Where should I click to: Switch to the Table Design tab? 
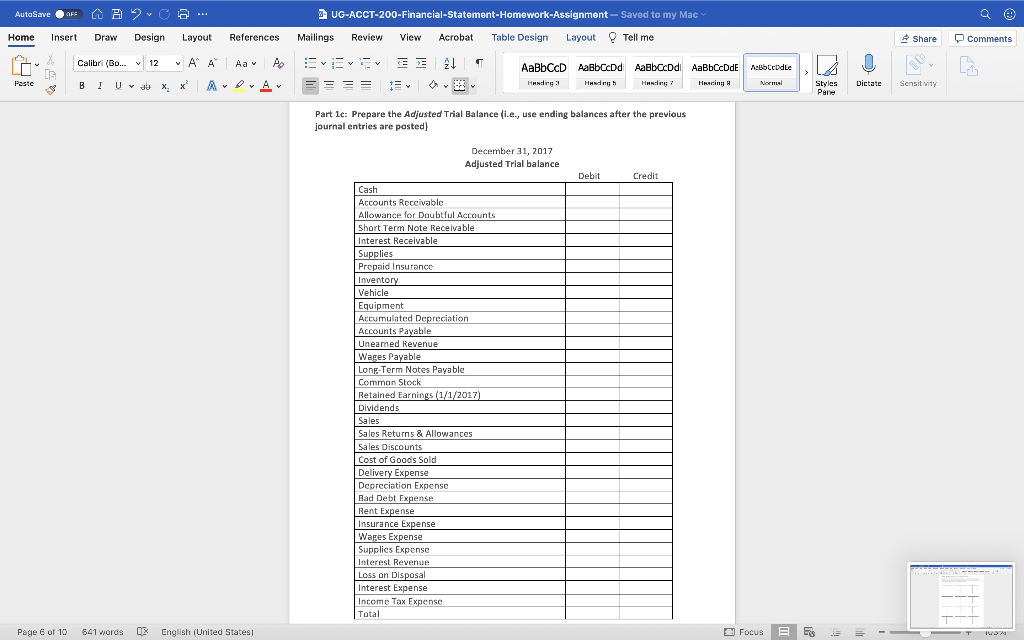(x=519, y=37)
